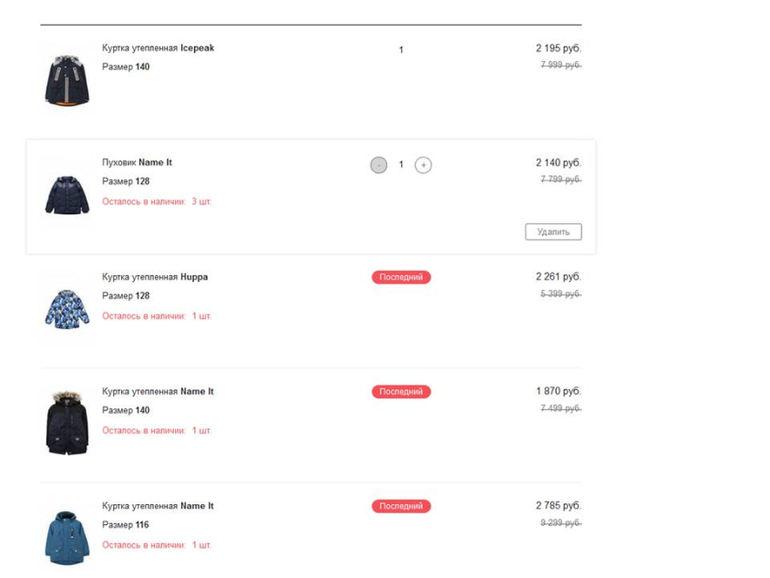Viewport: 770px width, 578px height.
Task: Open the Пуховик Name It thumbnail
Action: (67, 195)
